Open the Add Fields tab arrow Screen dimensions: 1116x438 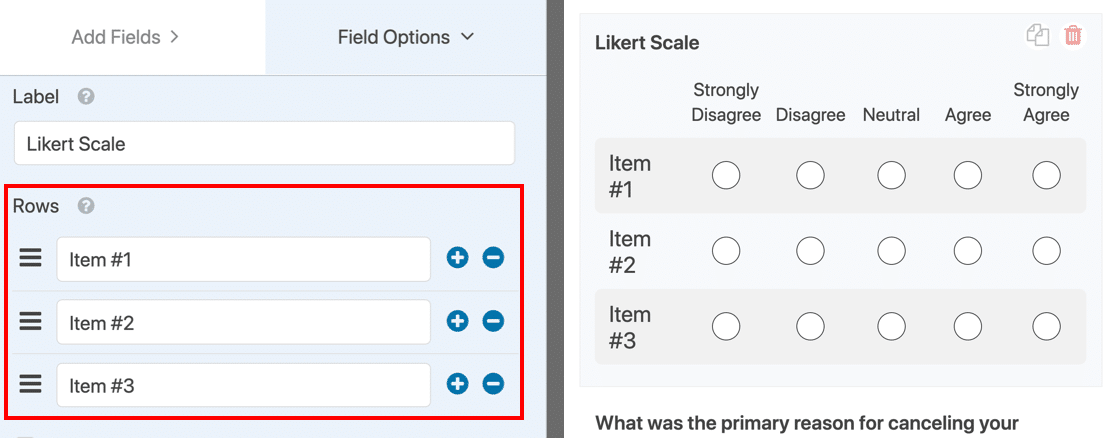(174, 37)
